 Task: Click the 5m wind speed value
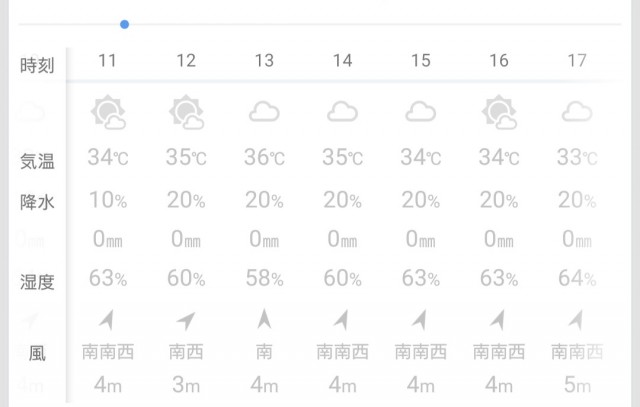[x=577, y=385]
